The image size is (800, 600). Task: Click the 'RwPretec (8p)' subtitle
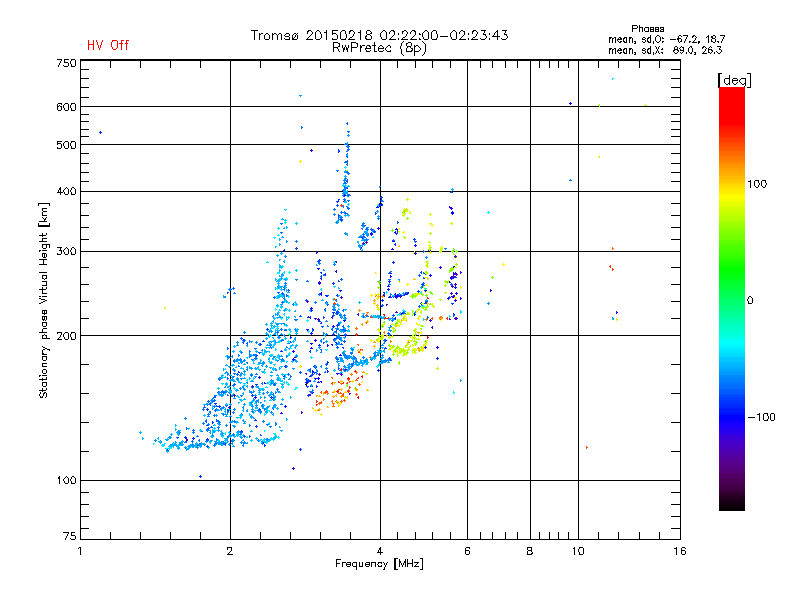coord(379,48)
